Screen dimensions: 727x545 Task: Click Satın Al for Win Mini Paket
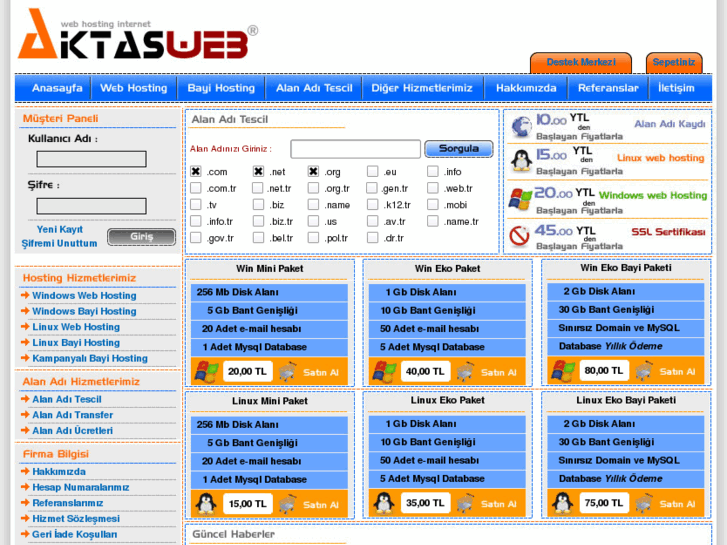[x=321, y=372]
